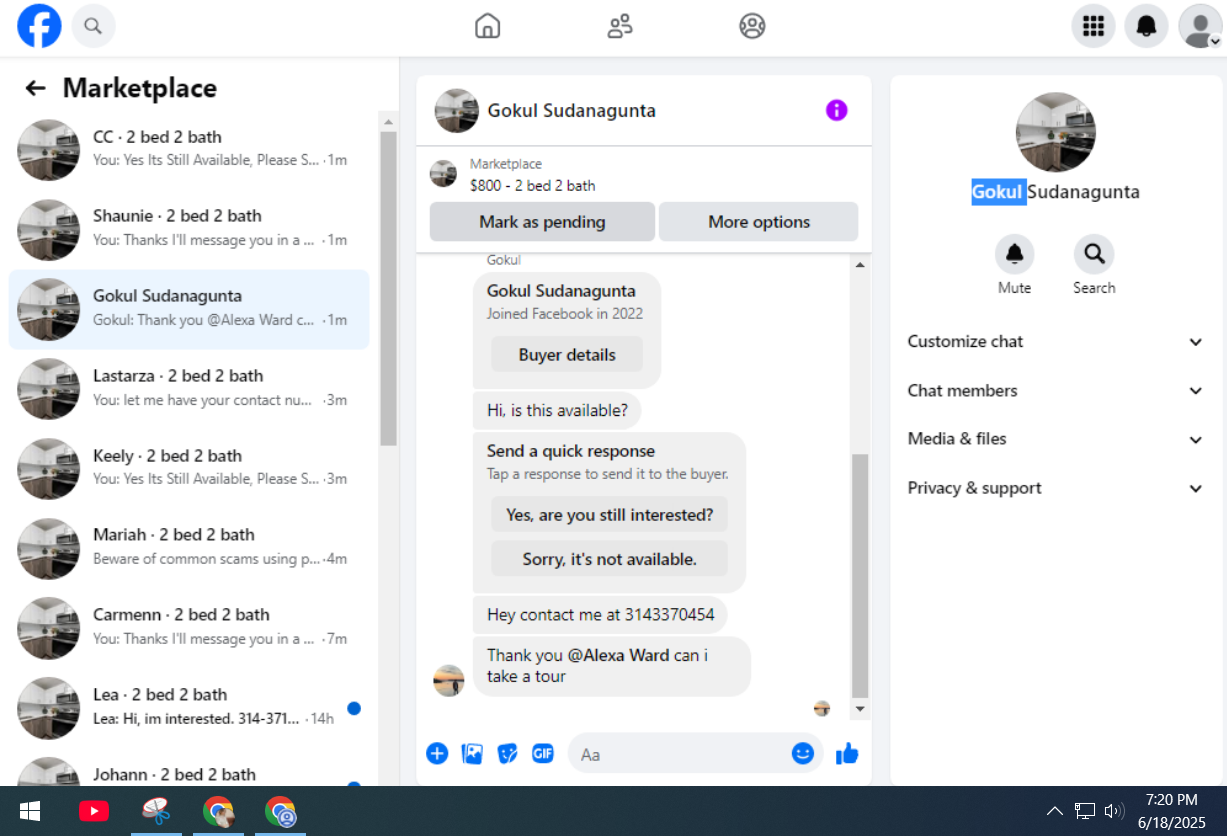Image resolution: width=1227 pixels, height=836 pixels.
Task: Go to the Home feed icon
Action: point(487,26)
